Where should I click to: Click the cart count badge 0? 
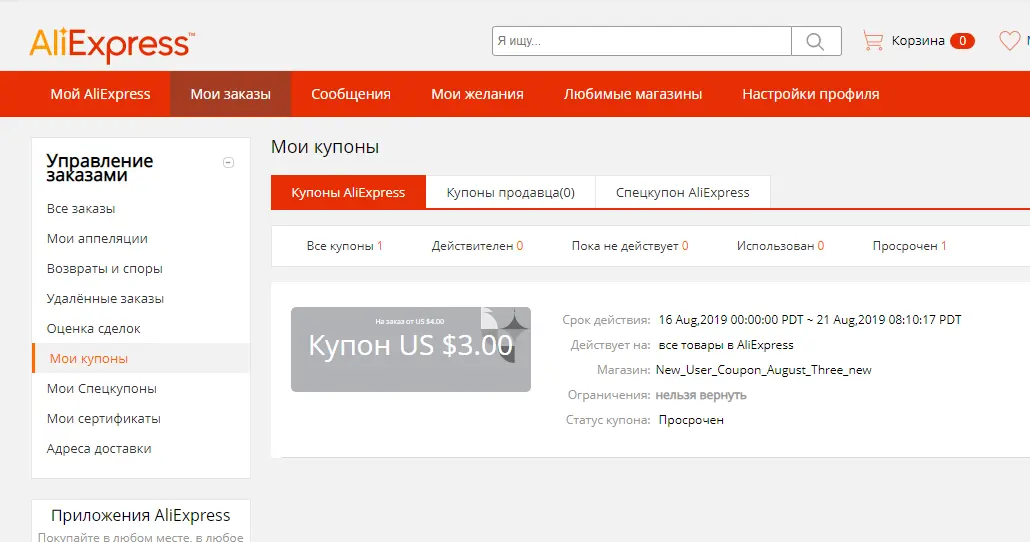click(962, 41)
